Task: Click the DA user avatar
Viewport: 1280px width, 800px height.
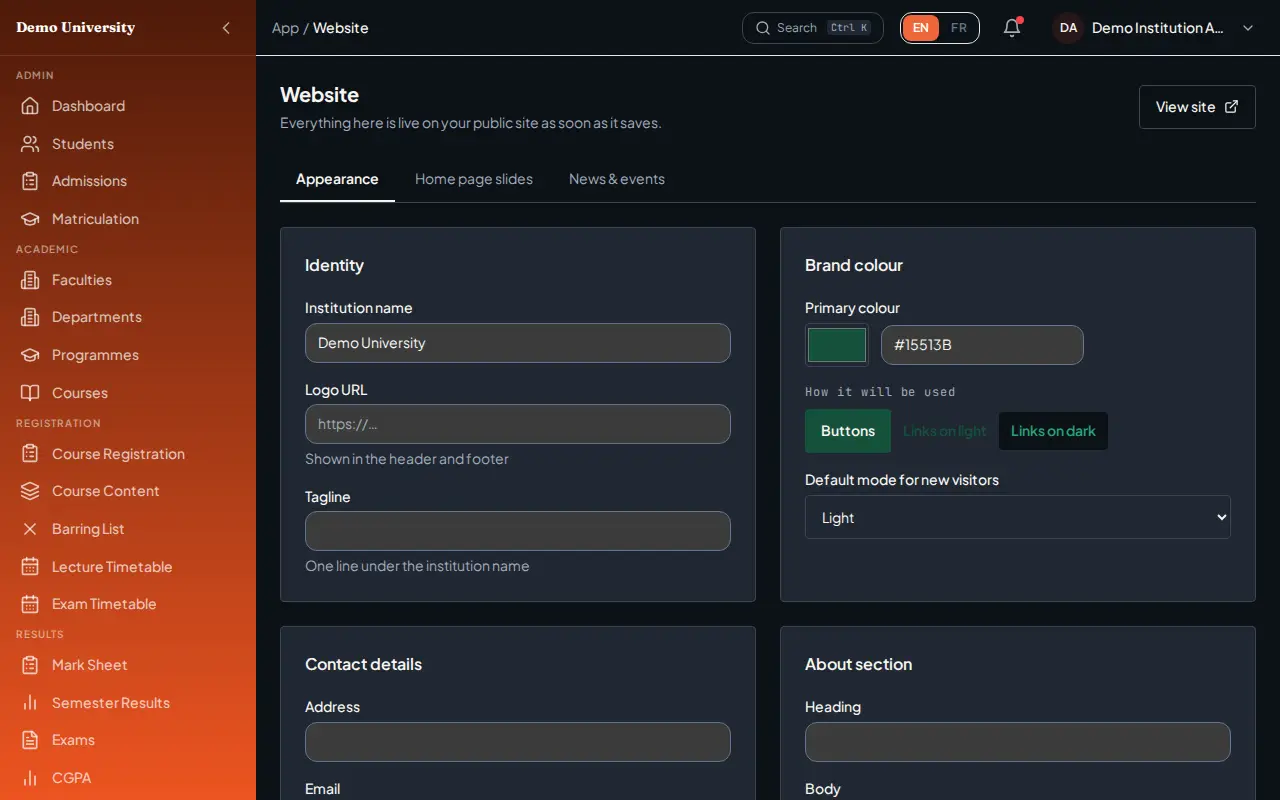Action: click(x=1068, y=28)
